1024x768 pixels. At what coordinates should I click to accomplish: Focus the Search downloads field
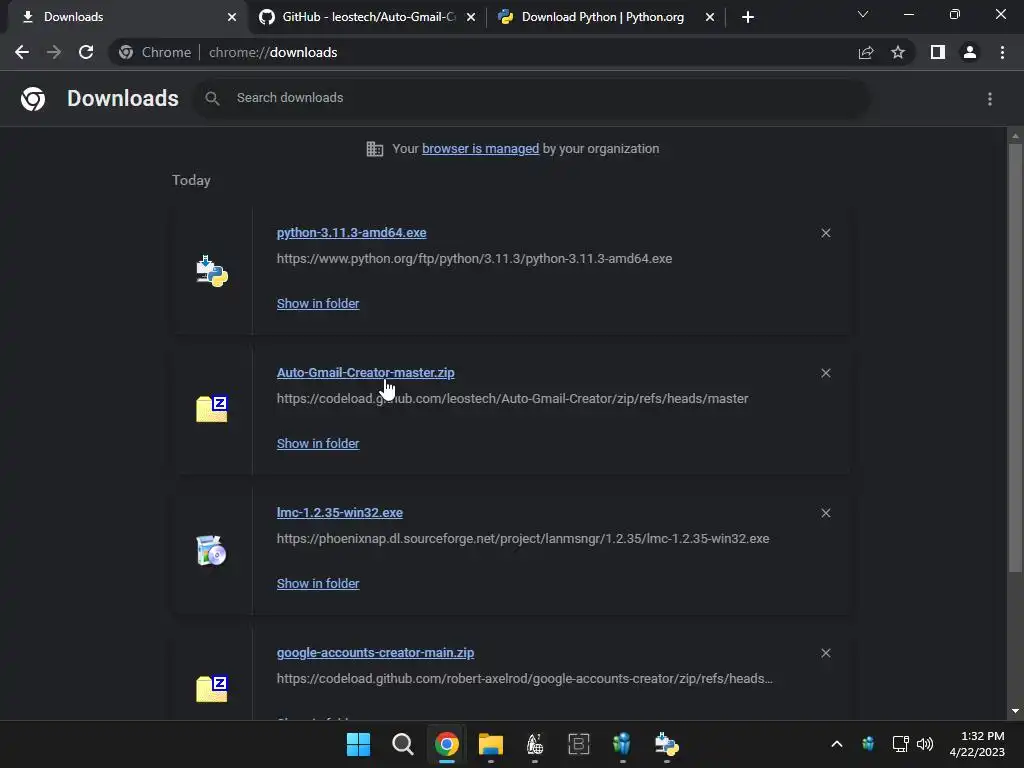(x=530, y=98)
